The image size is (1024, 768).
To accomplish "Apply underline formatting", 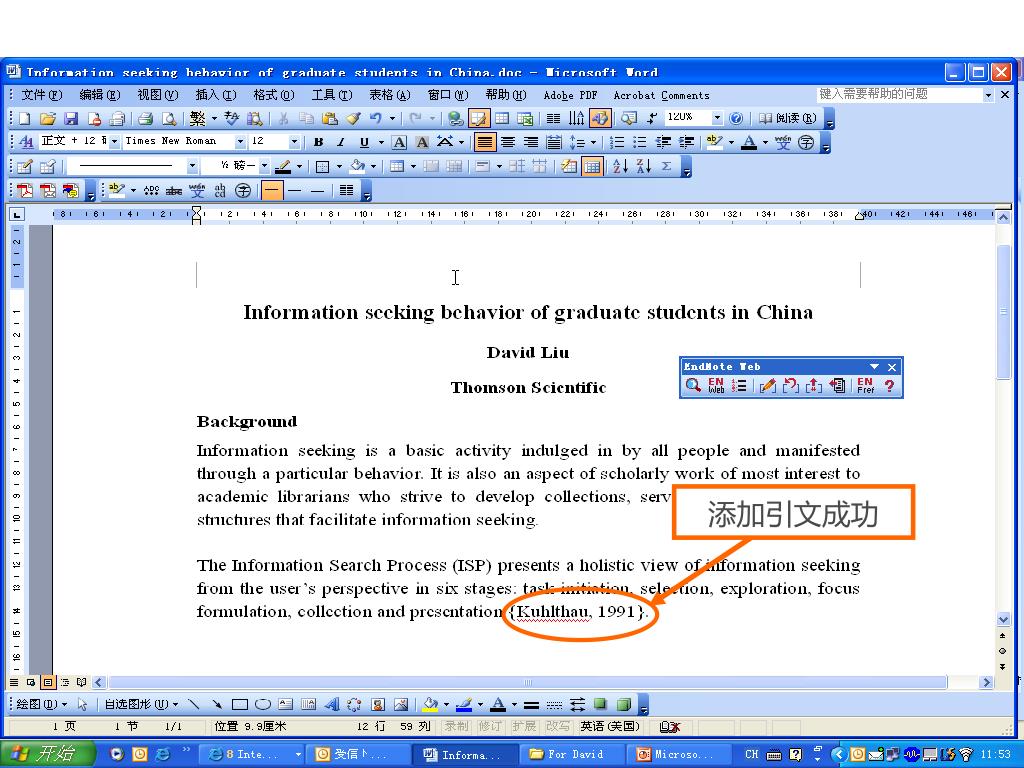I will tap(364, 142).
